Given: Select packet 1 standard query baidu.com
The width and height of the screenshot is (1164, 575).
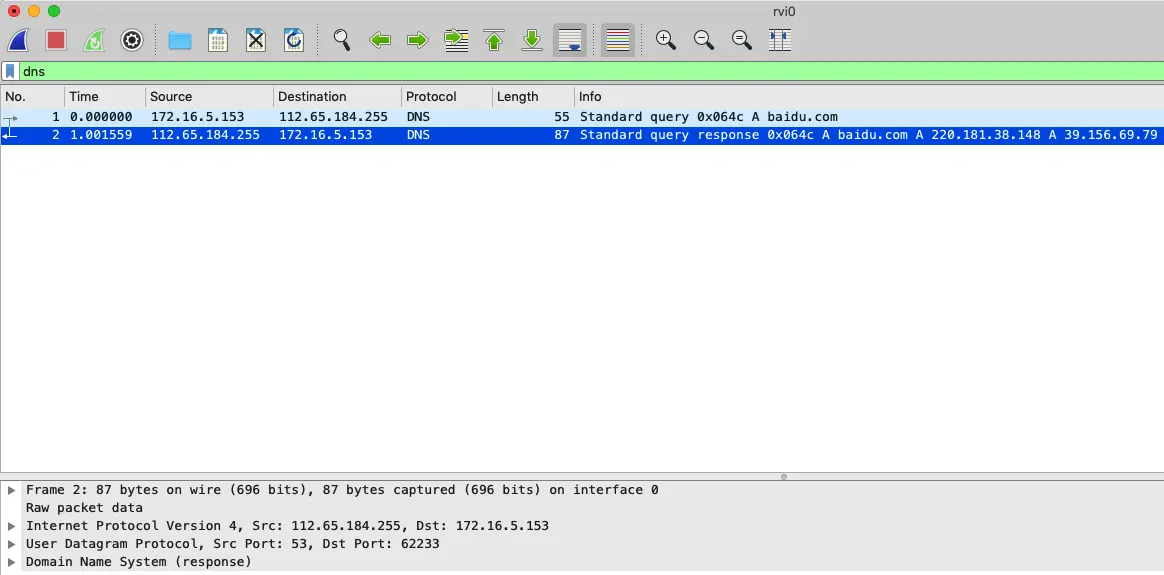Looking at the screenshot, I should 582,117.
